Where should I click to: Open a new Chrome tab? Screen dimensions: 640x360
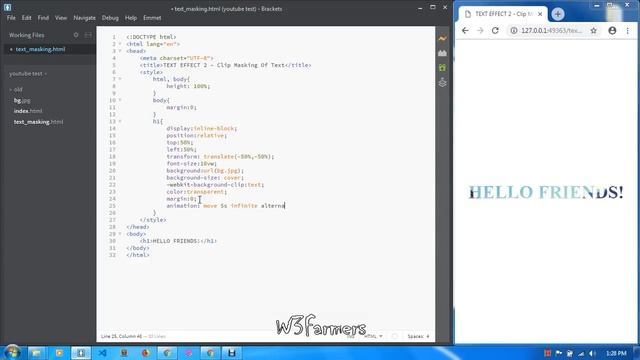point(558,14)
